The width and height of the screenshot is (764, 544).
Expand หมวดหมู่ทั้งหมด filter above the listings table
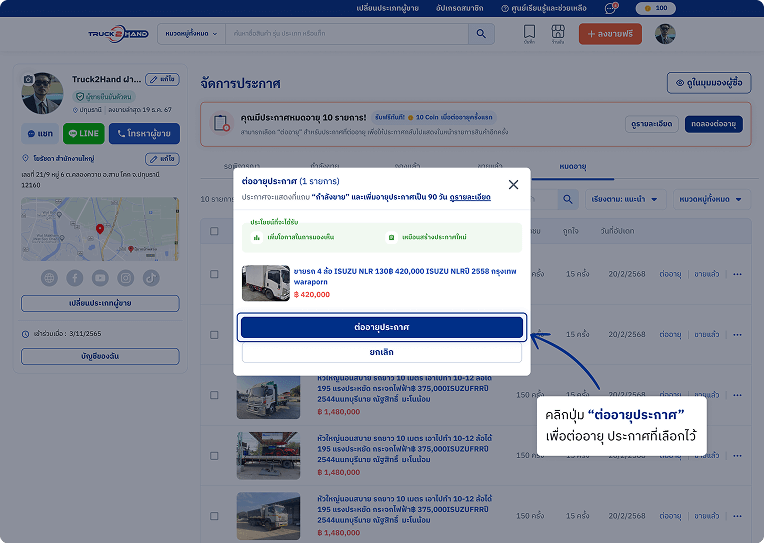pyautogui.click(x=715, y=199)
